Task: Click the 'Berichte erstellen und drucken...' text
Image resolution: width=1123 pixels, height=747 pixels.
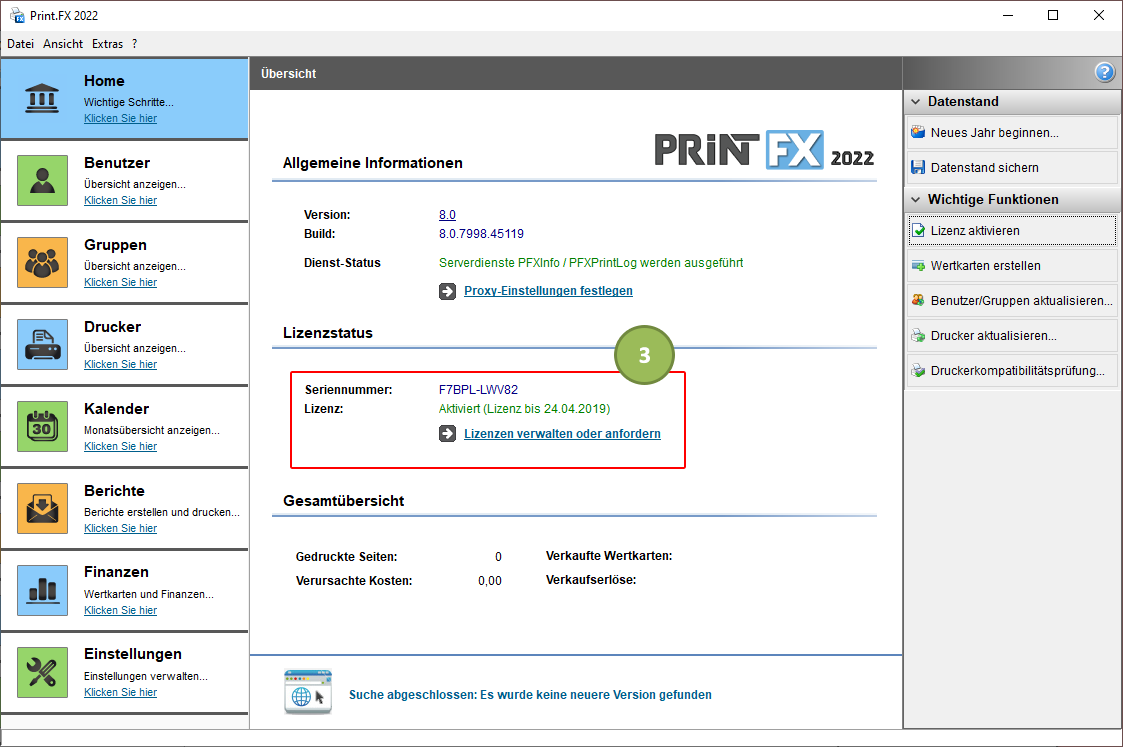Action: (x=162, y=512)
